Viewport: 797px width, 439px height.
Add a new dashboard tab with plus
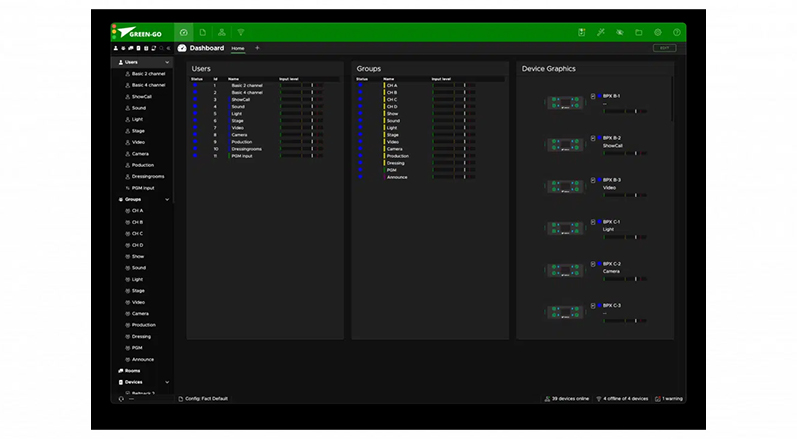tap(257, 48)
